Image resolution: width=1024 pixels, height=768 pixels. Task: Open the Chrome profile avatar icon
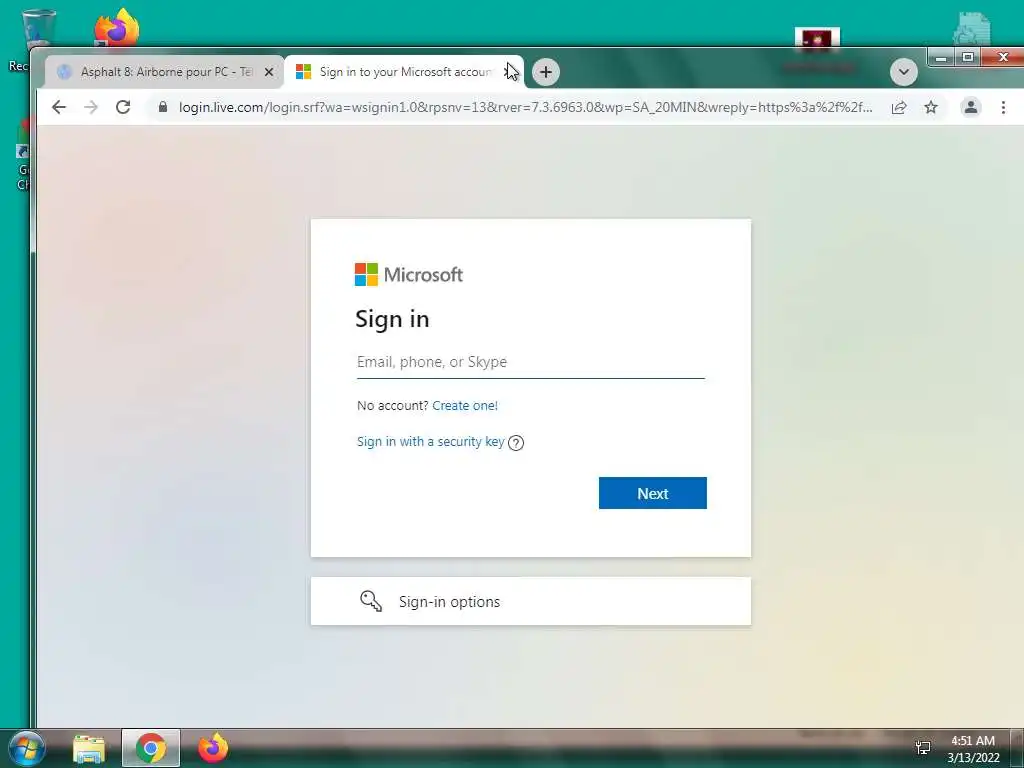coord(970,107)
